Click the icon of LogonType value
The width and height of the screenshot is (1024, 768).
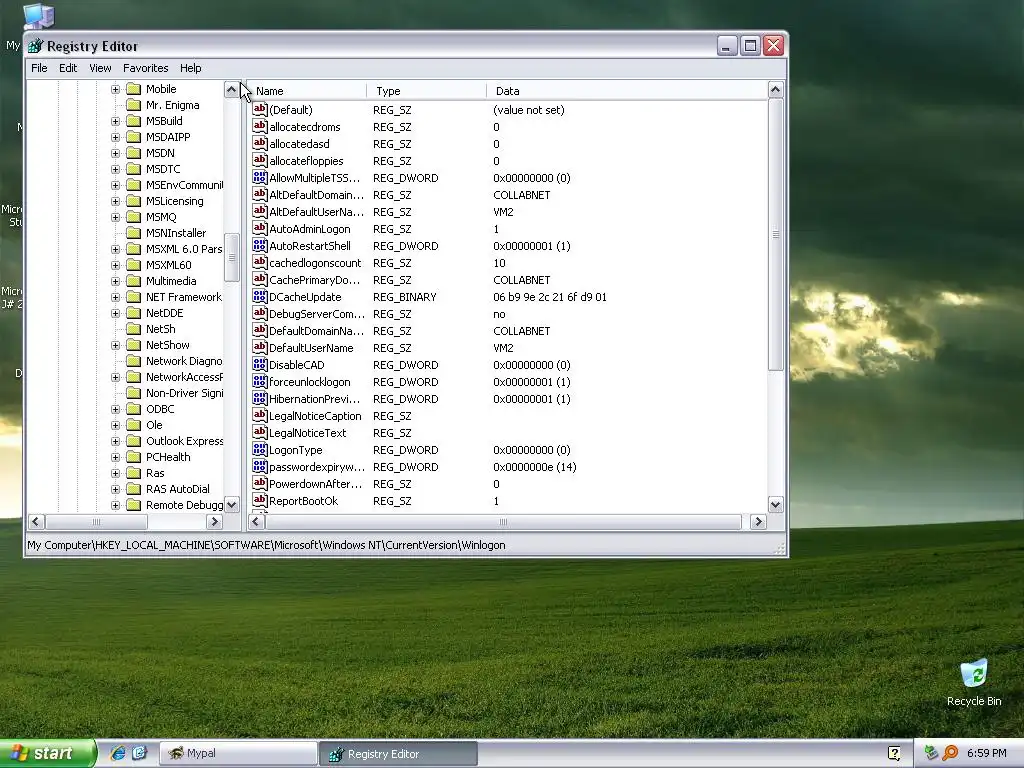[x=260, y=449]
